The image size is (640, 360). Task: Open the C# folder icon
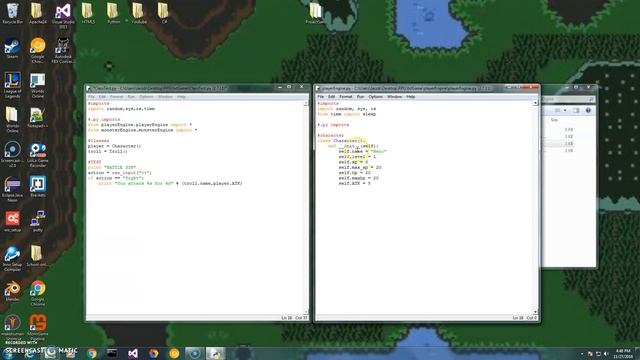point(164,13)
